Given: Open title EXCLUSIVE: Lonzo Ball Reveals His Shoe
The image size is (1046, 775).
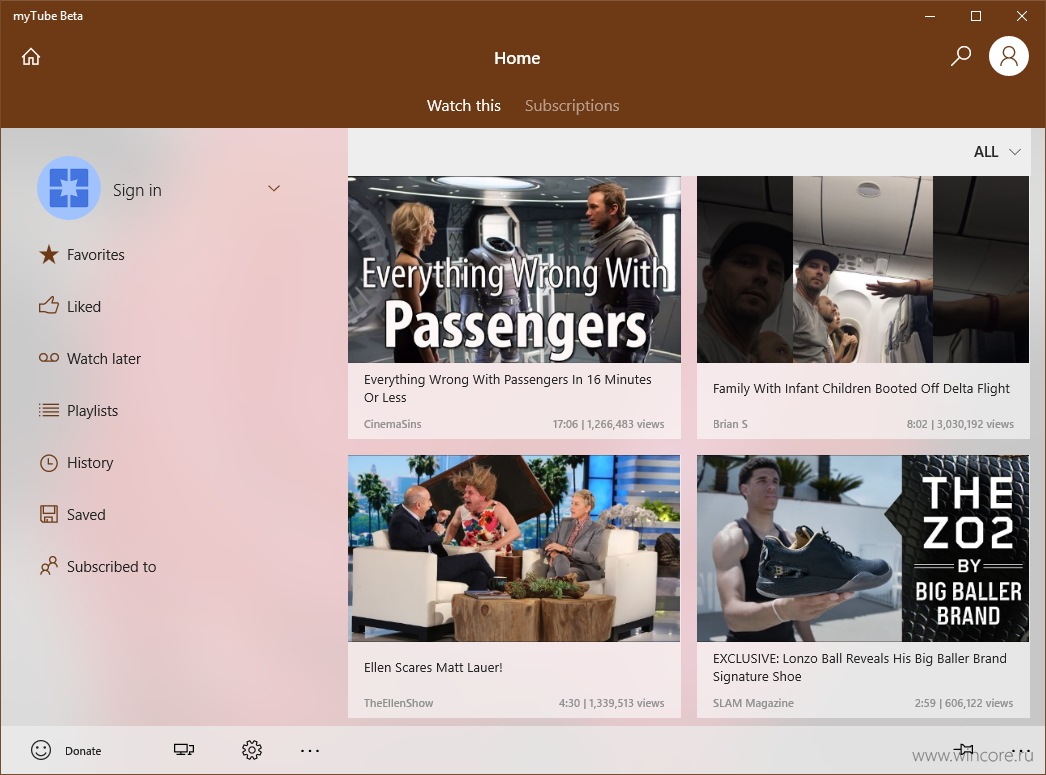Looking at the screenshot, I should tap(859, 667).
